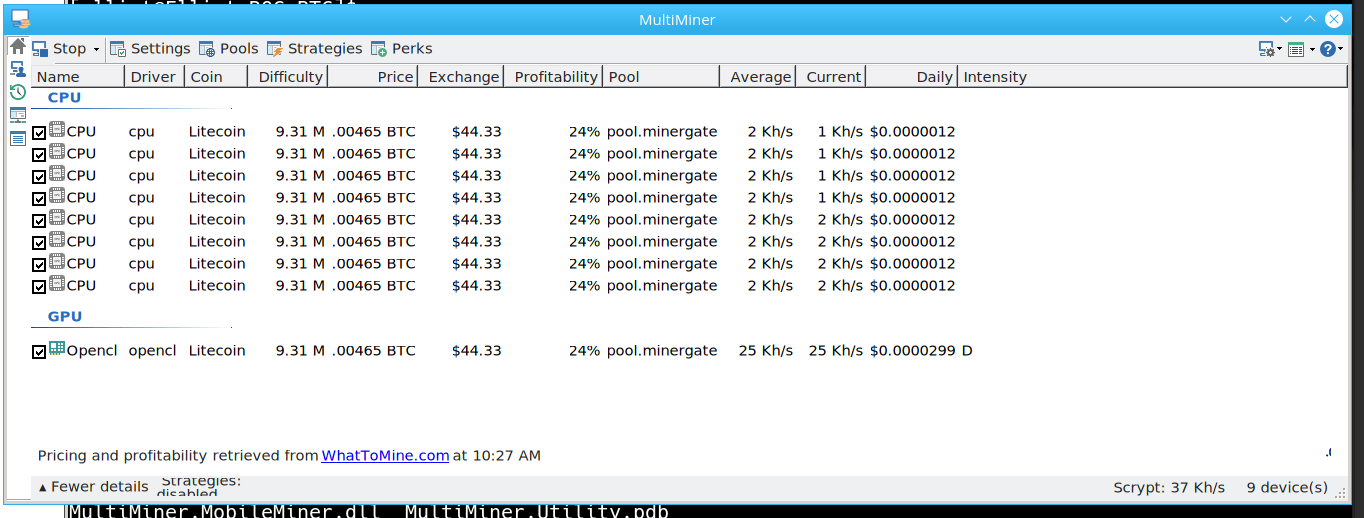The image size is (1364, 518).
Task: Click the Perks plus icon
Action: click(379, 49)
